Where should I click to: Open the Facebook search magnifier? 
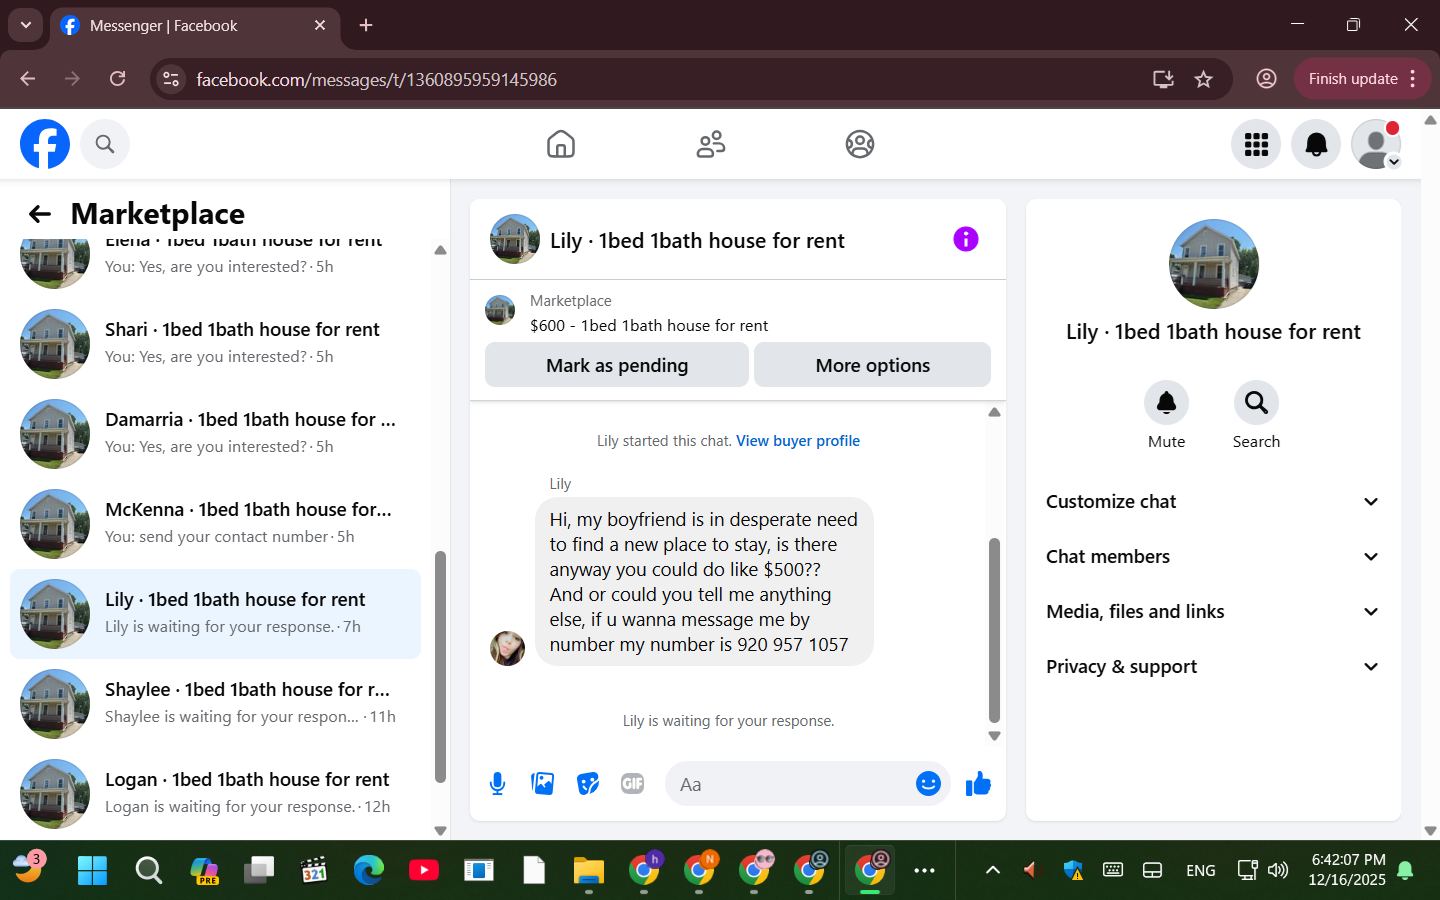pyautogui.click(x=105, y=144)
